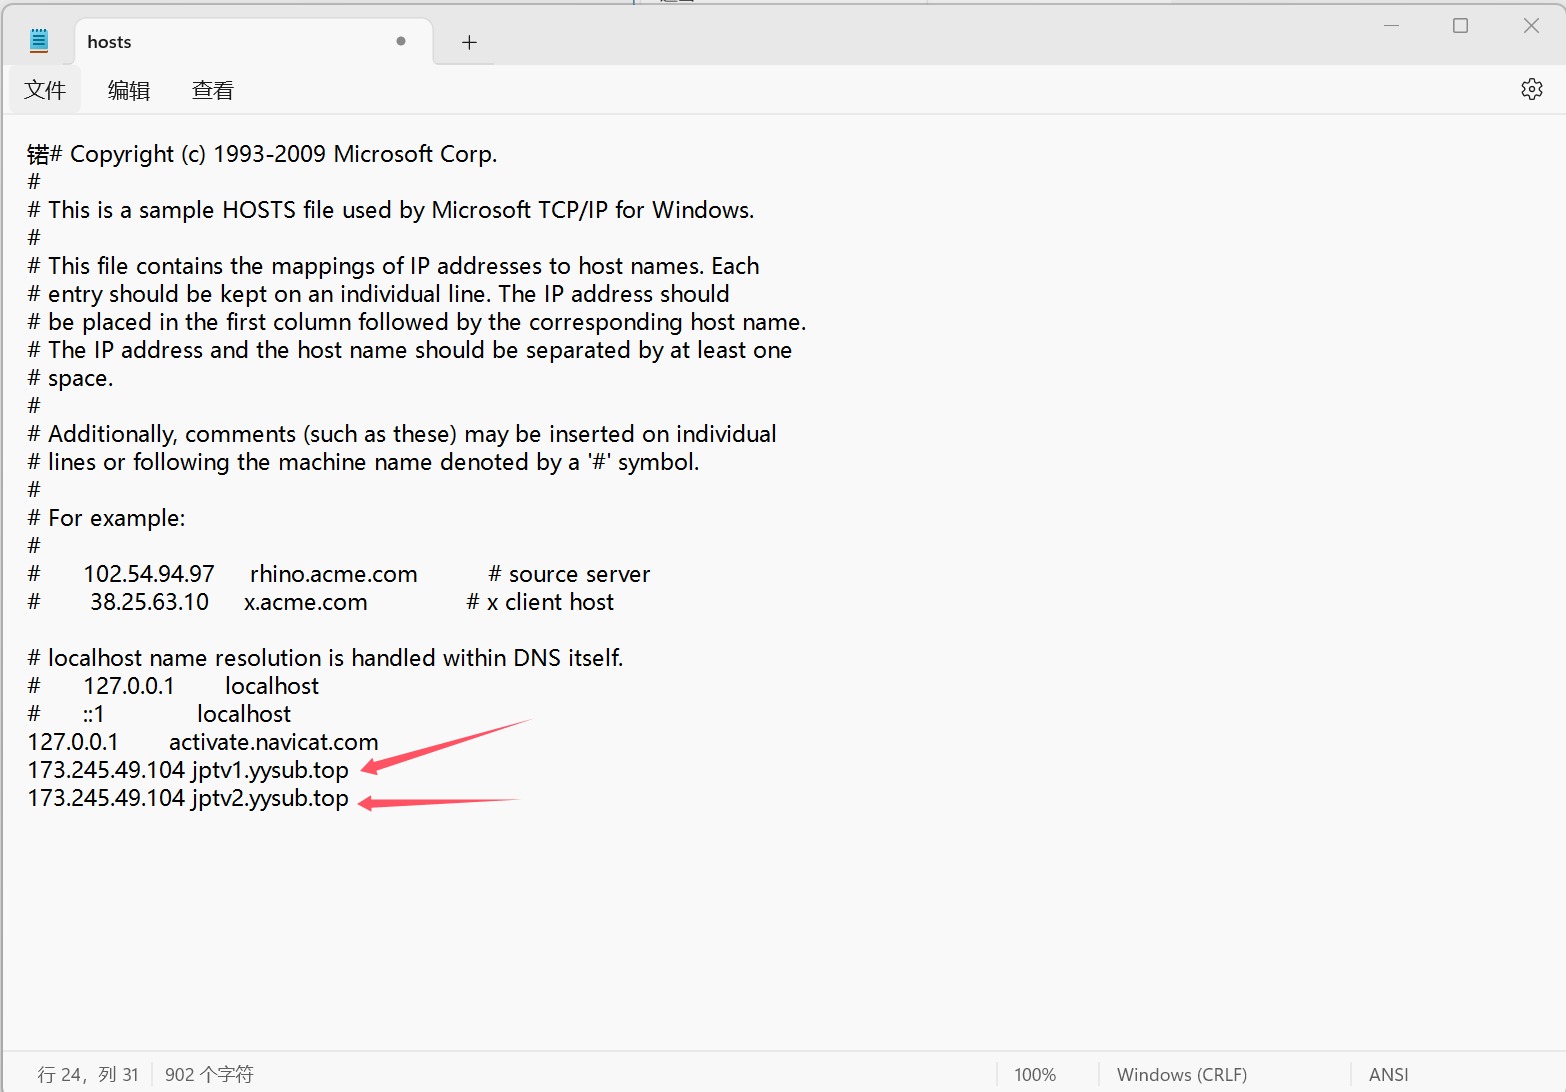Place cursor on the activate.navicat.com line
Viewport: 1566px width, 1092px height.
[273, 742]
